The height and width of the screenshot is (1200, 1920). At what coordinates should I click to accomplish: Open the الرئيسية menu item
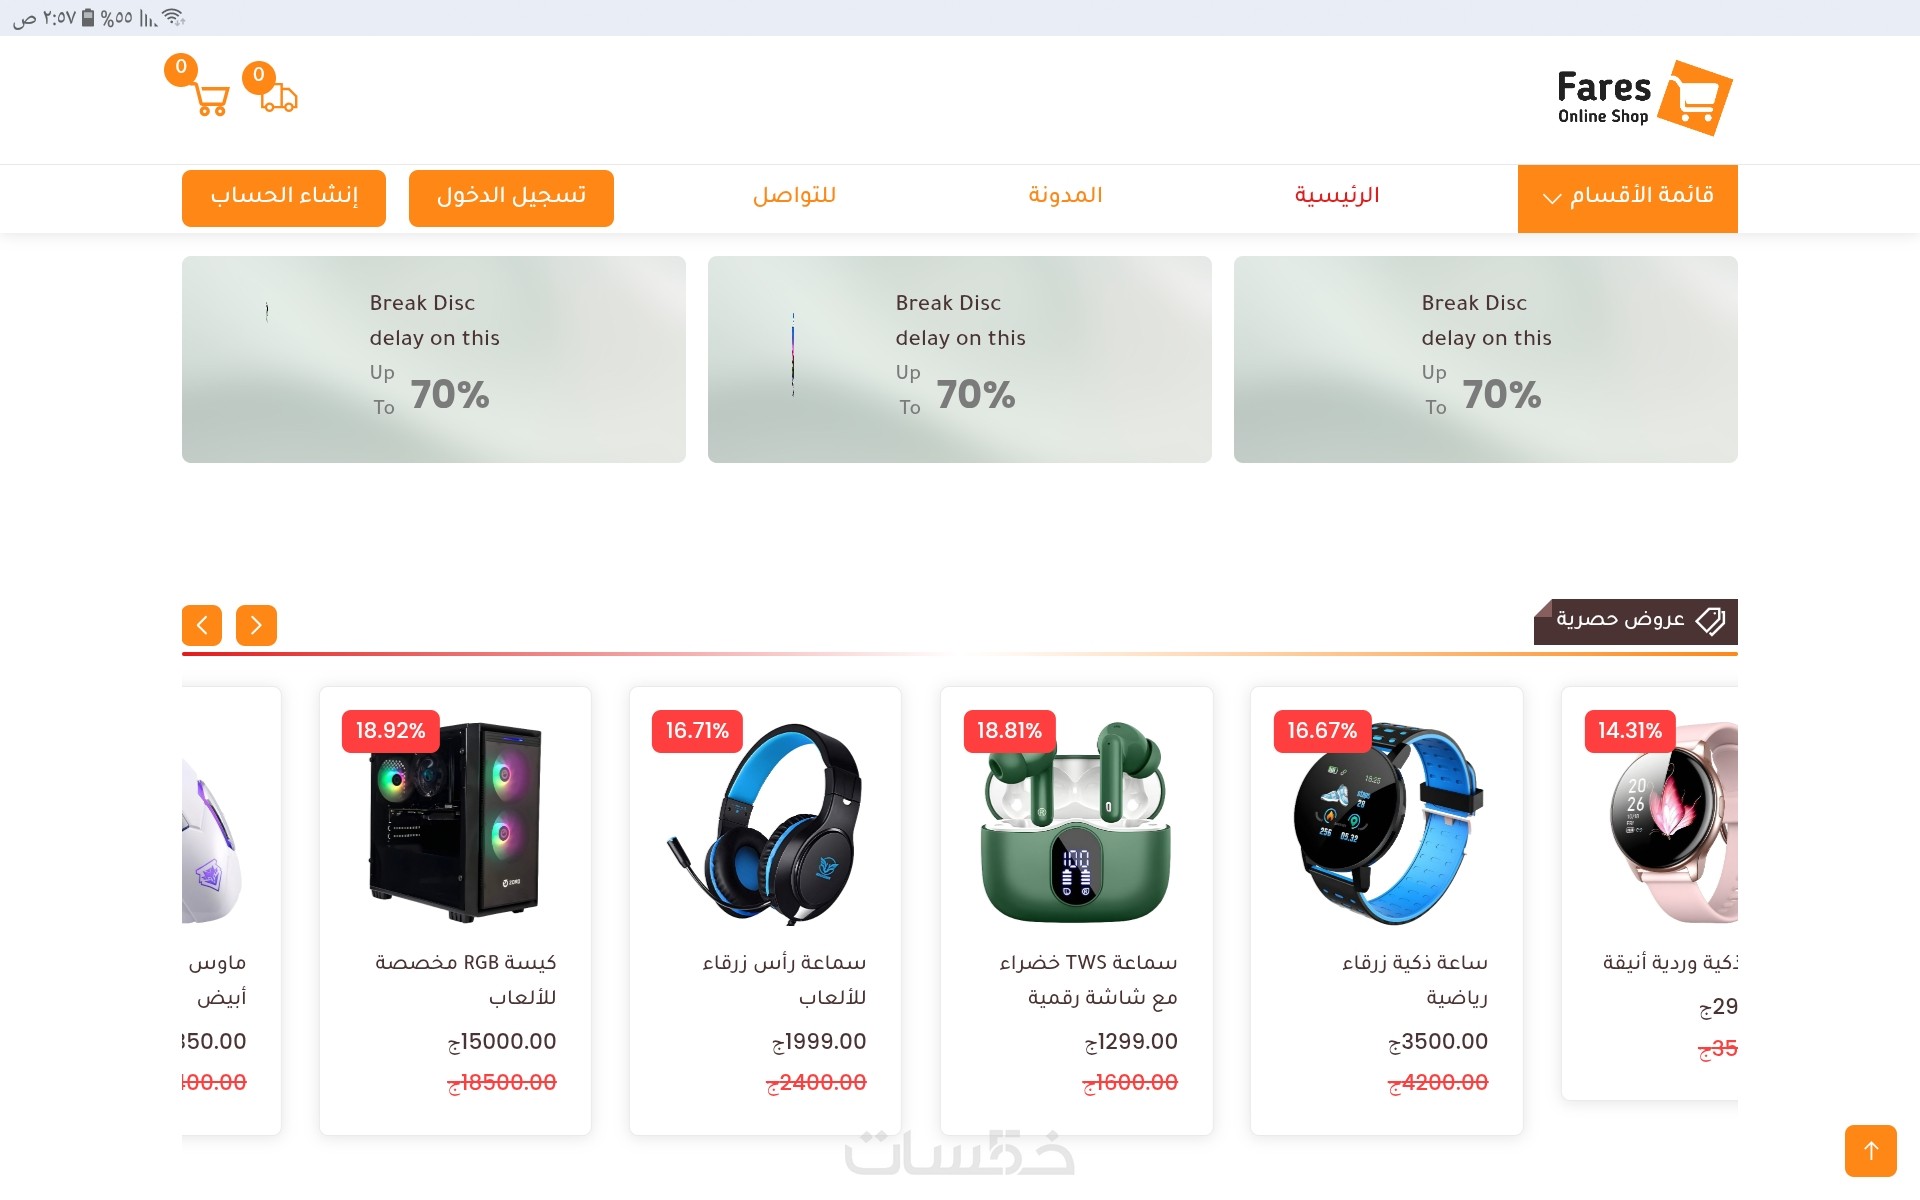[1337, 195]
